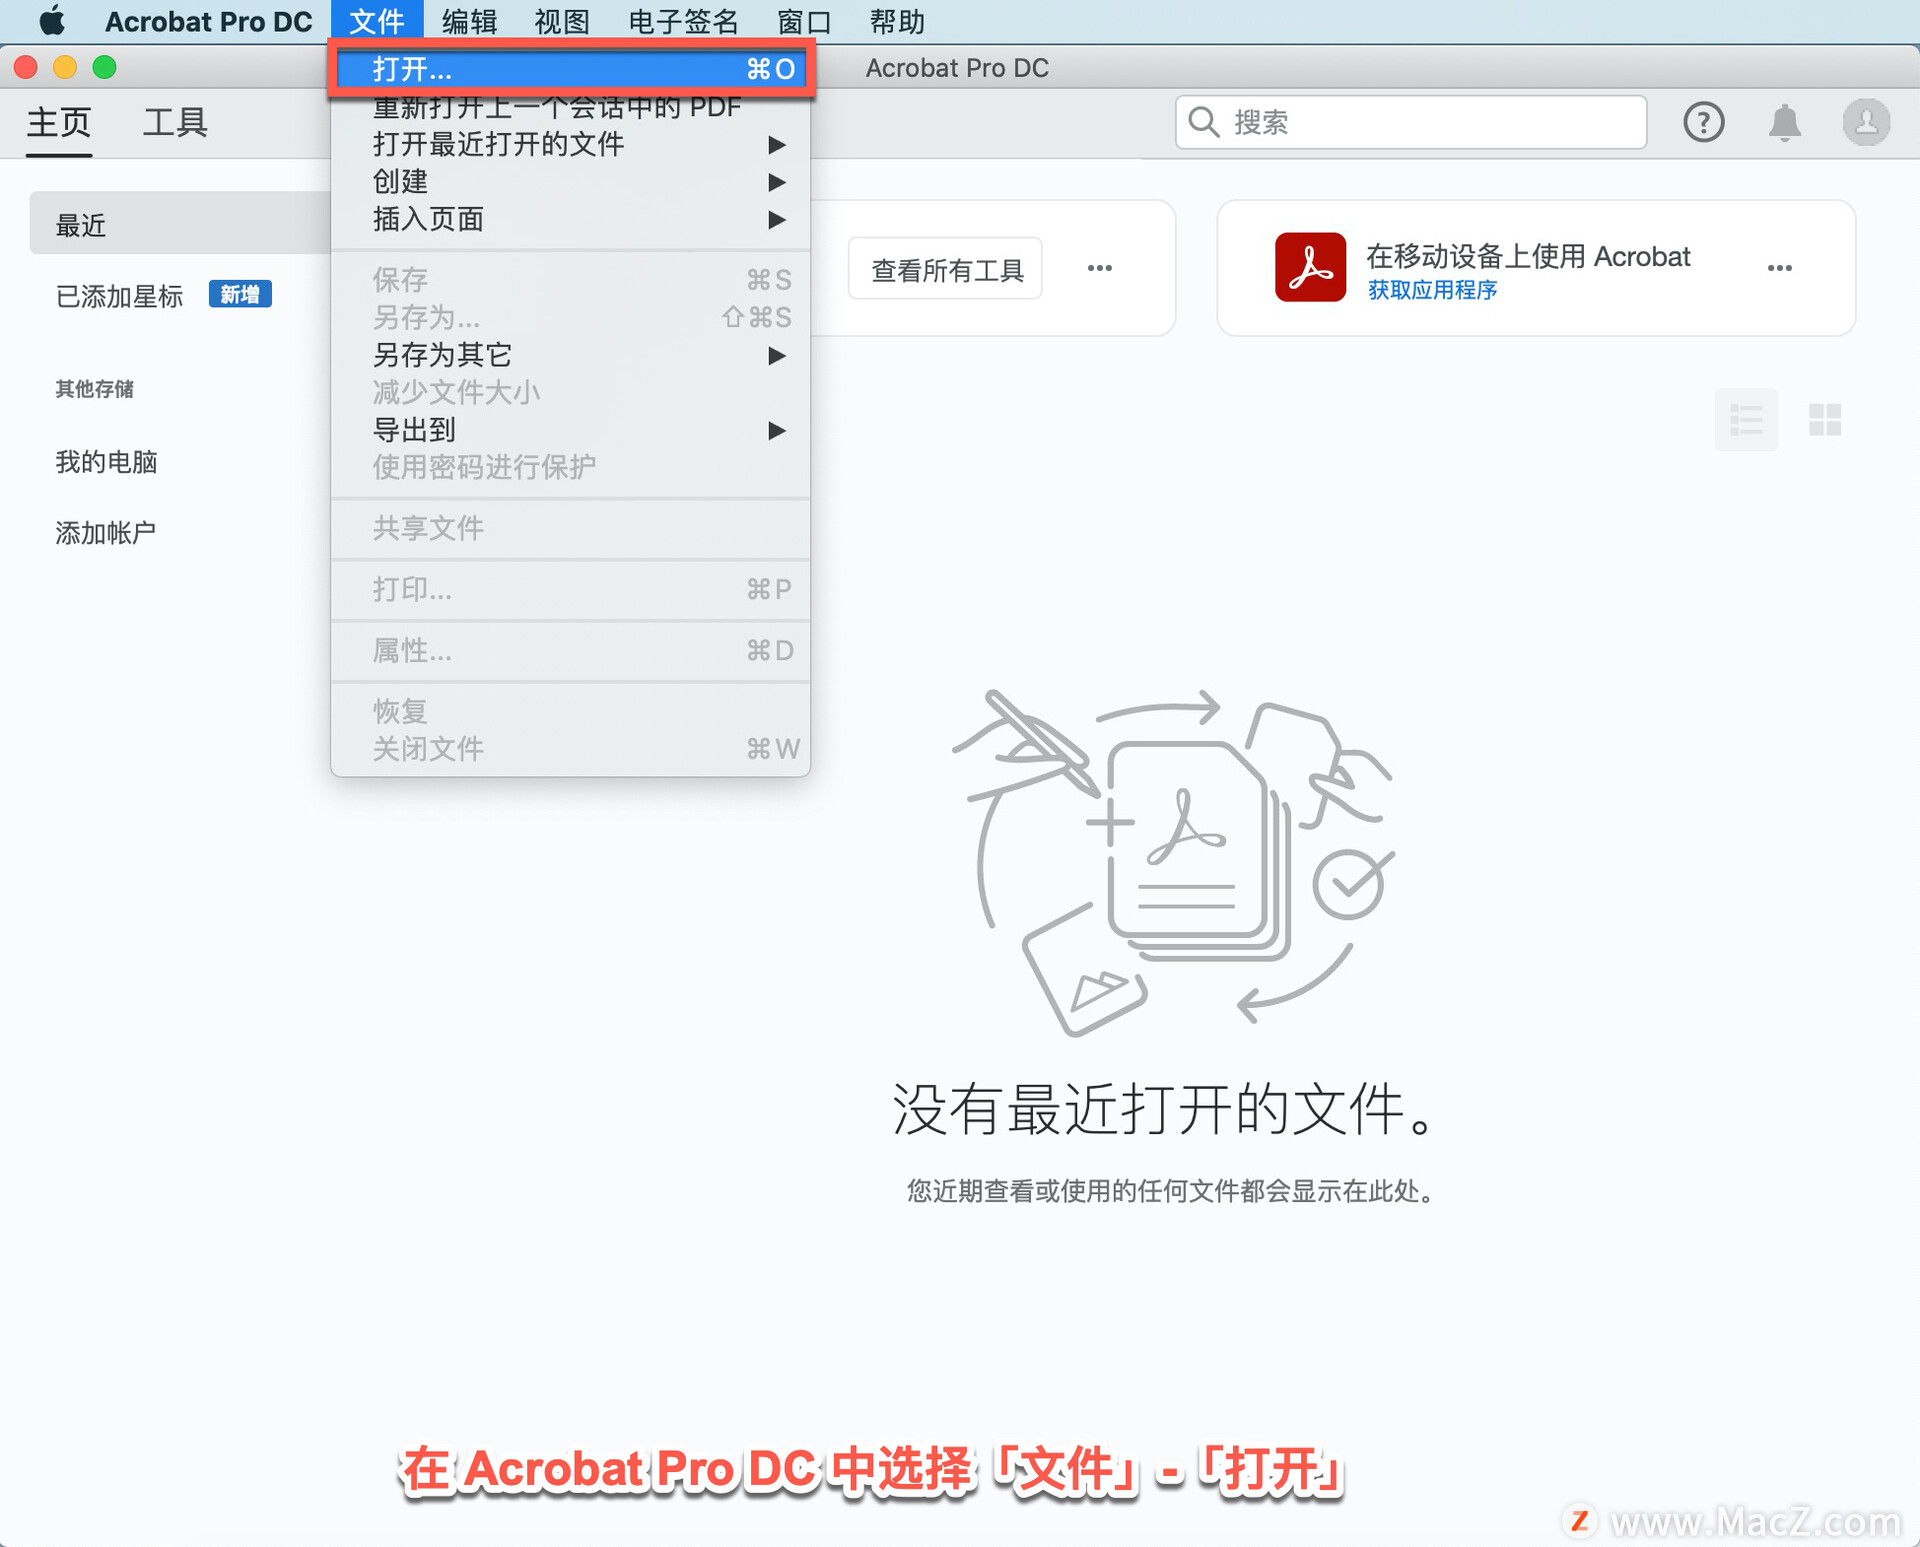
Task: Open more options on the Acrobat mobile card
Action: tap(1779, 267)
